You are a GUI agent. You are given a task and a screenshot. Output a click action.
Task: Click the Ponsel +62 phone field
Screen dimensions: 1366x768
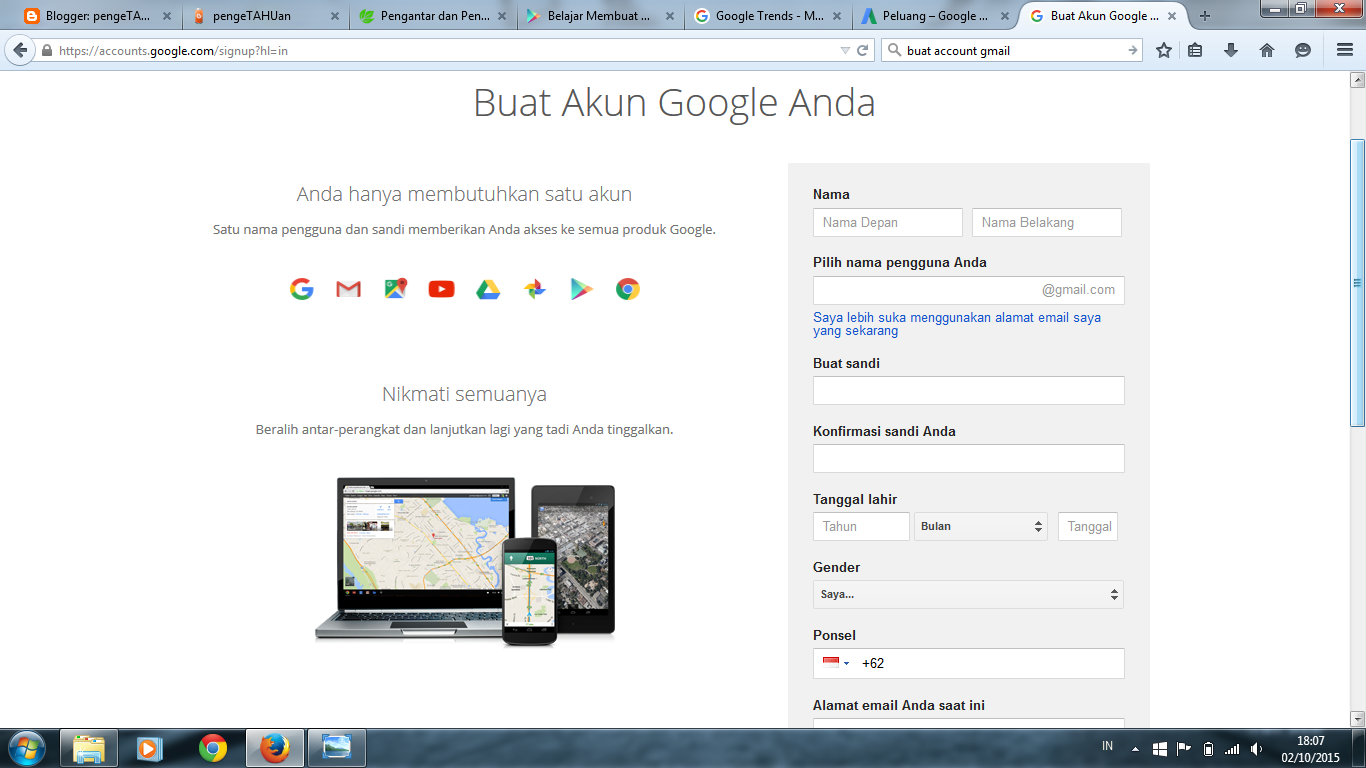[x=968, y=663]
